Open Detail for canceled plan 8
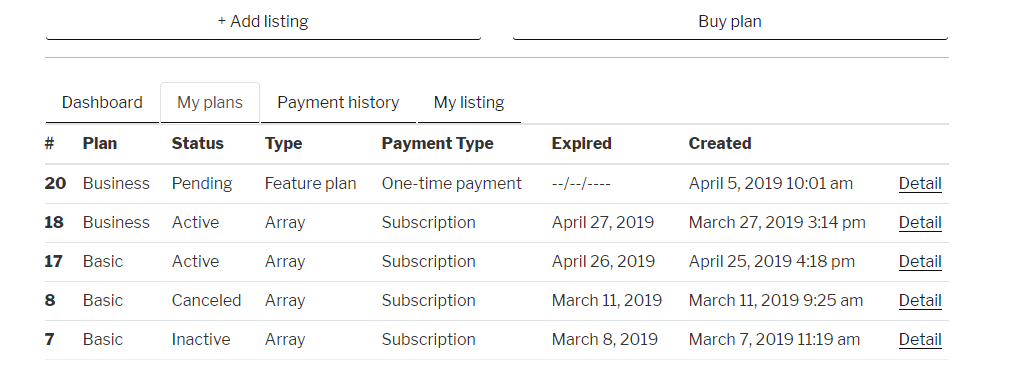The height and width of the screenshot is (371, 1020). point(920,301)
